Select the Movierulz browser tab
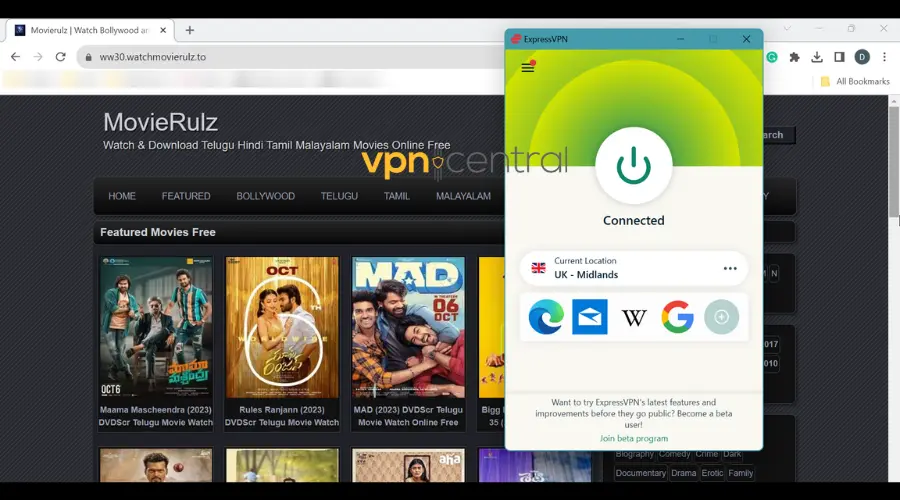900x500 pixels. tap(89, 30)
